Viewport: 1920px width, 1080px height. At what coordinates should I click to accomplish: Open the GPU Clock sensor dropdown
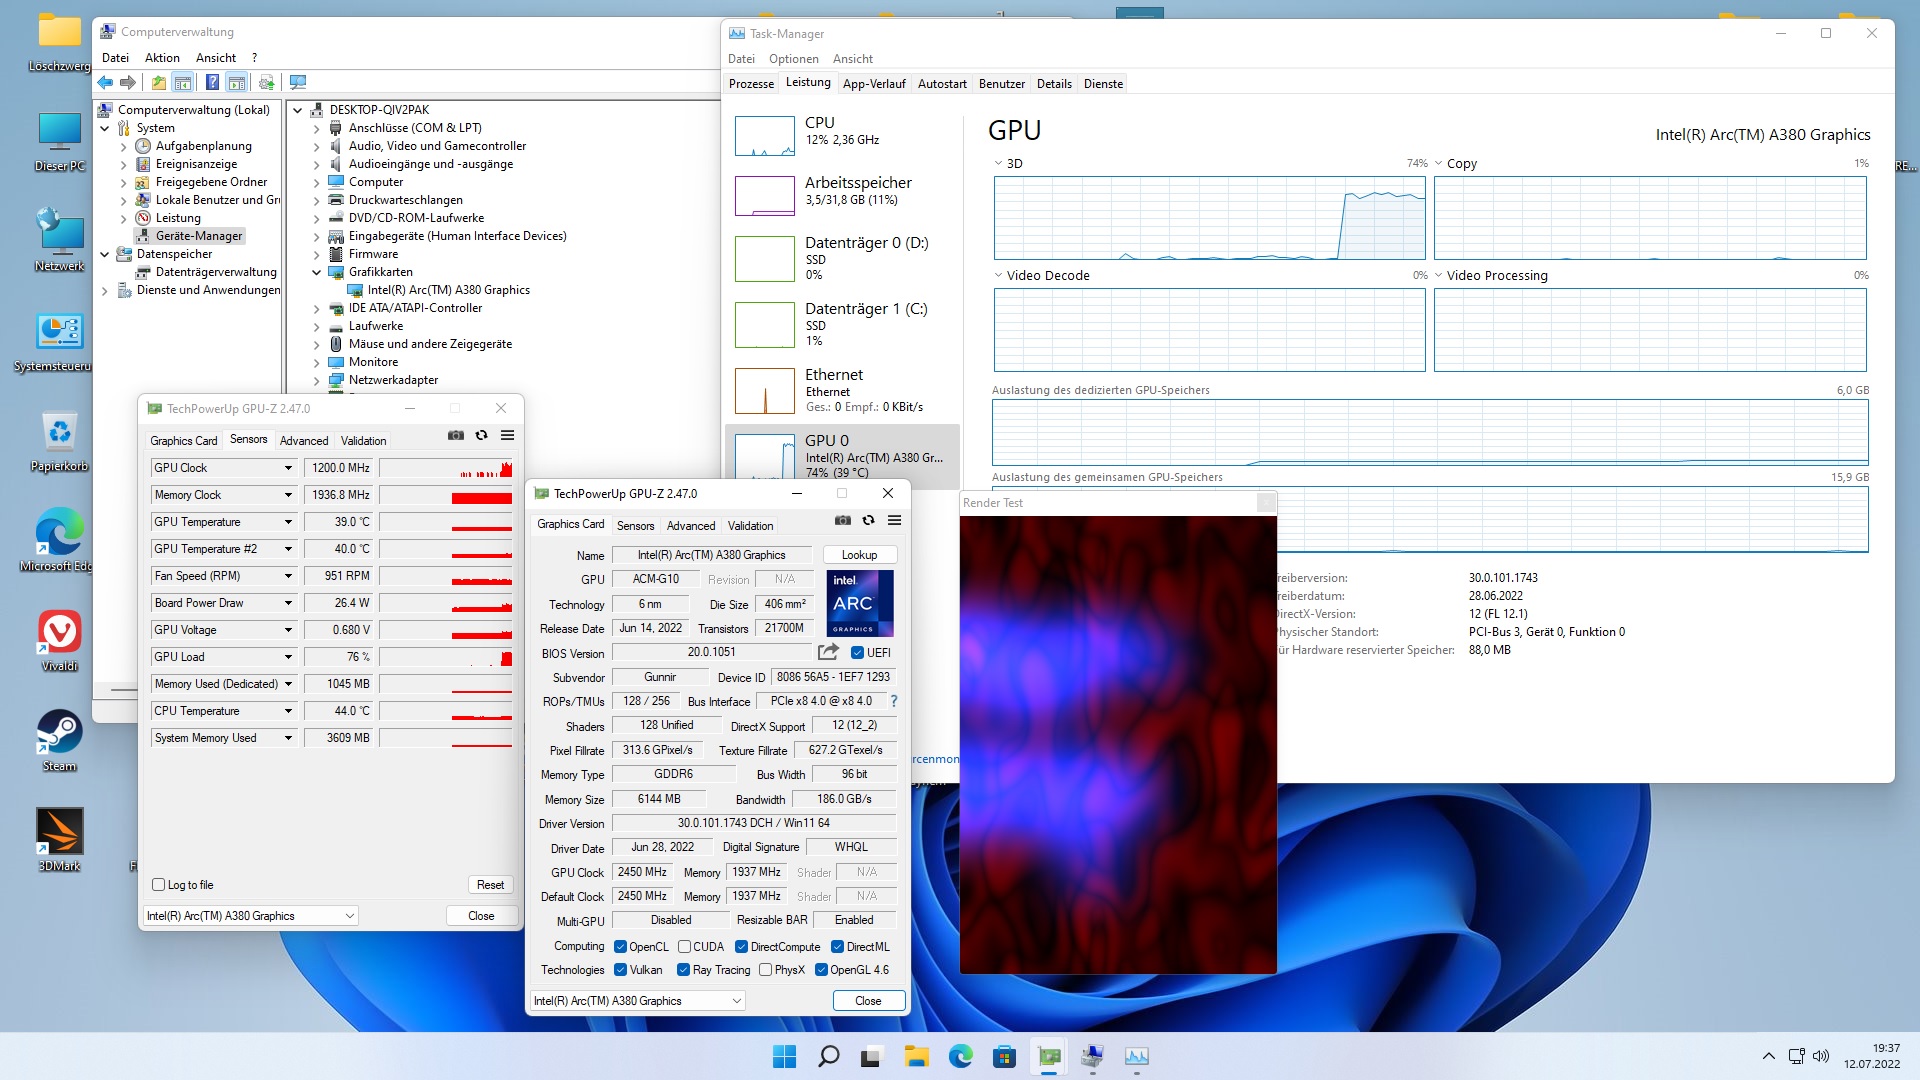[288, 468]
